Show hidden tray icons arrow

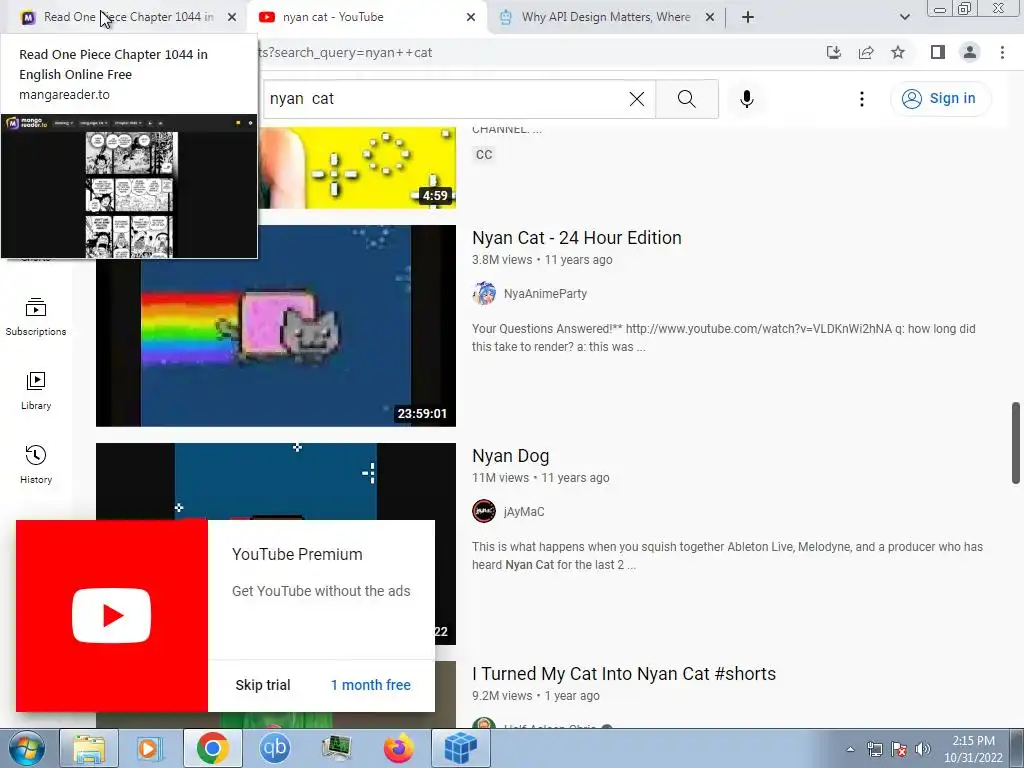850,750
